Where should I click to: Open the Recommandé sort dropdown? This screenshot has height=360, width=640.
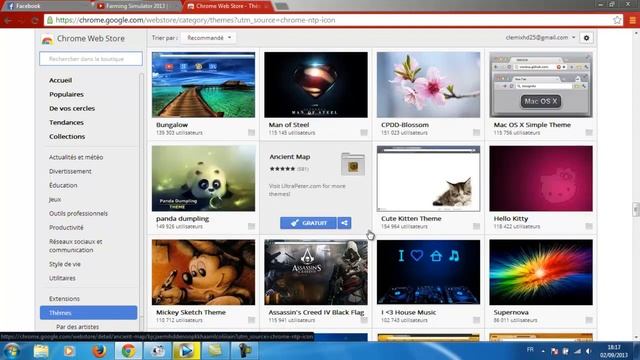209,38
